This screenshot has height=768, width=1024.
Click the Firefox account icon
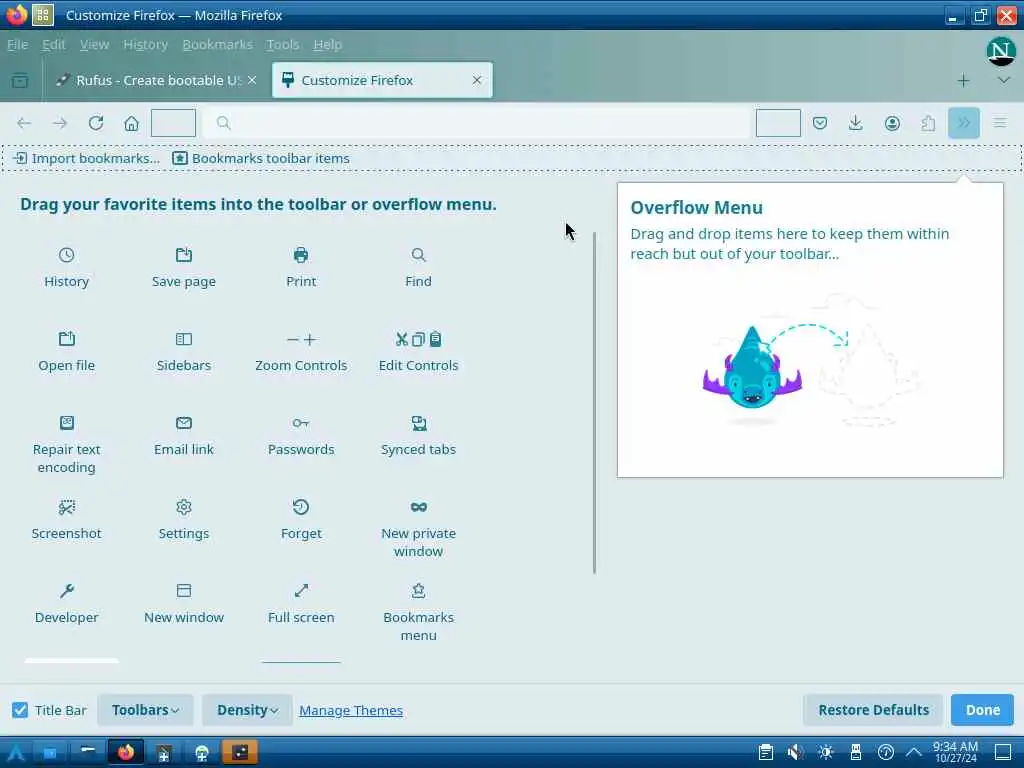point(892,123)
